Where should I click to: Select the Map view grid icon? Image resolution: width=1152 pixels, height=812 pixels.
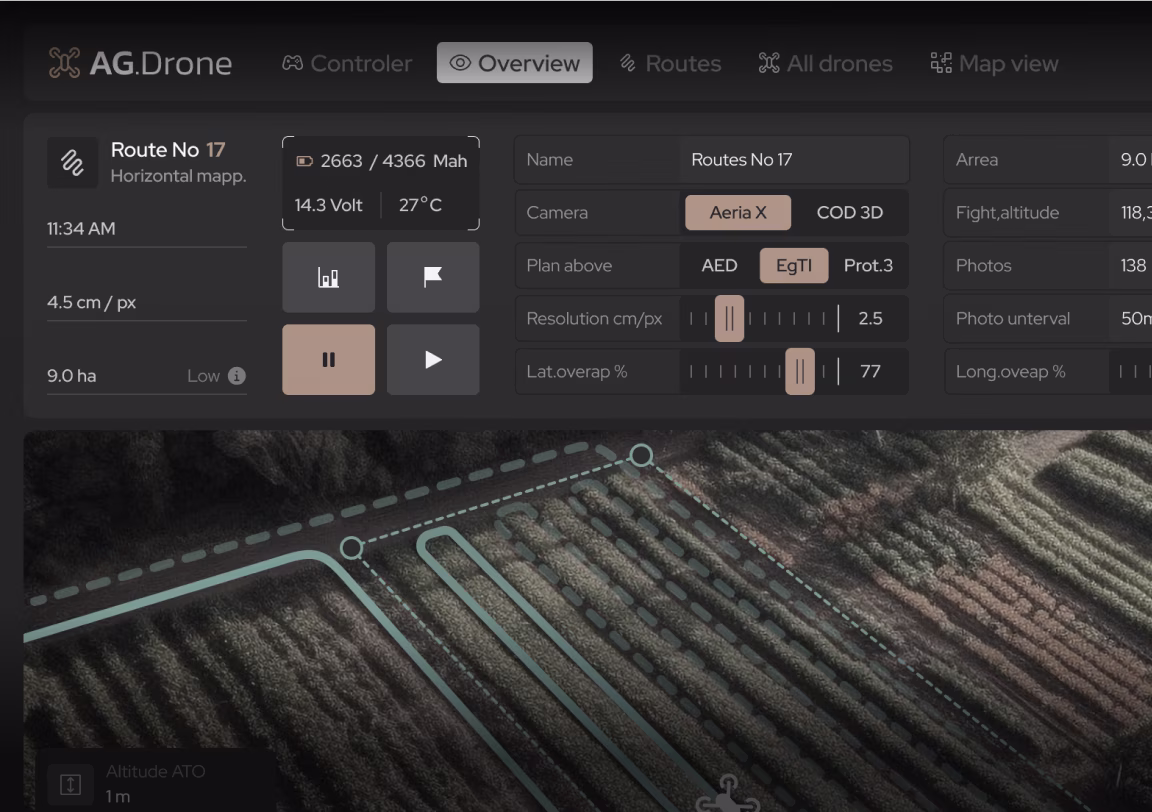pos(941,63)
